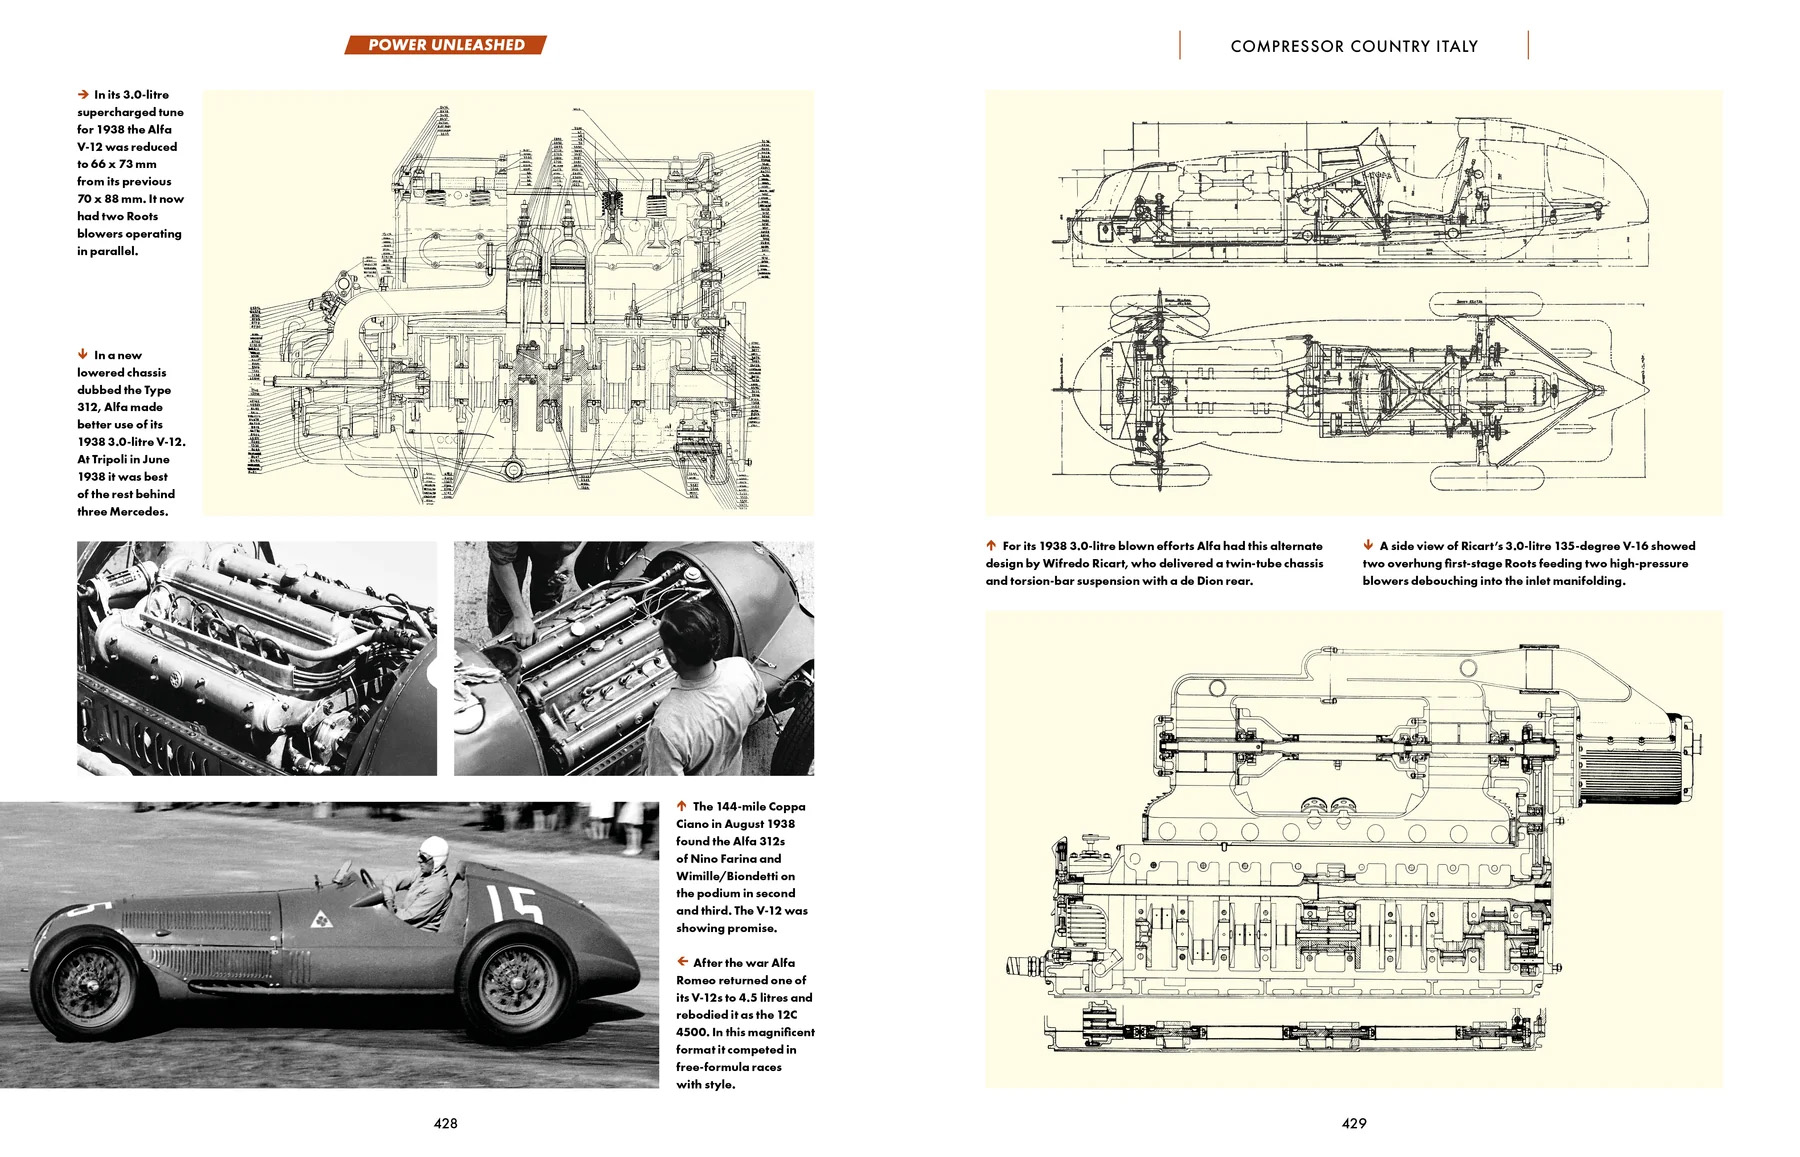Click page number 429
Viewport: 1800px width, 1157px height.
click(x=1354, y=1123)
